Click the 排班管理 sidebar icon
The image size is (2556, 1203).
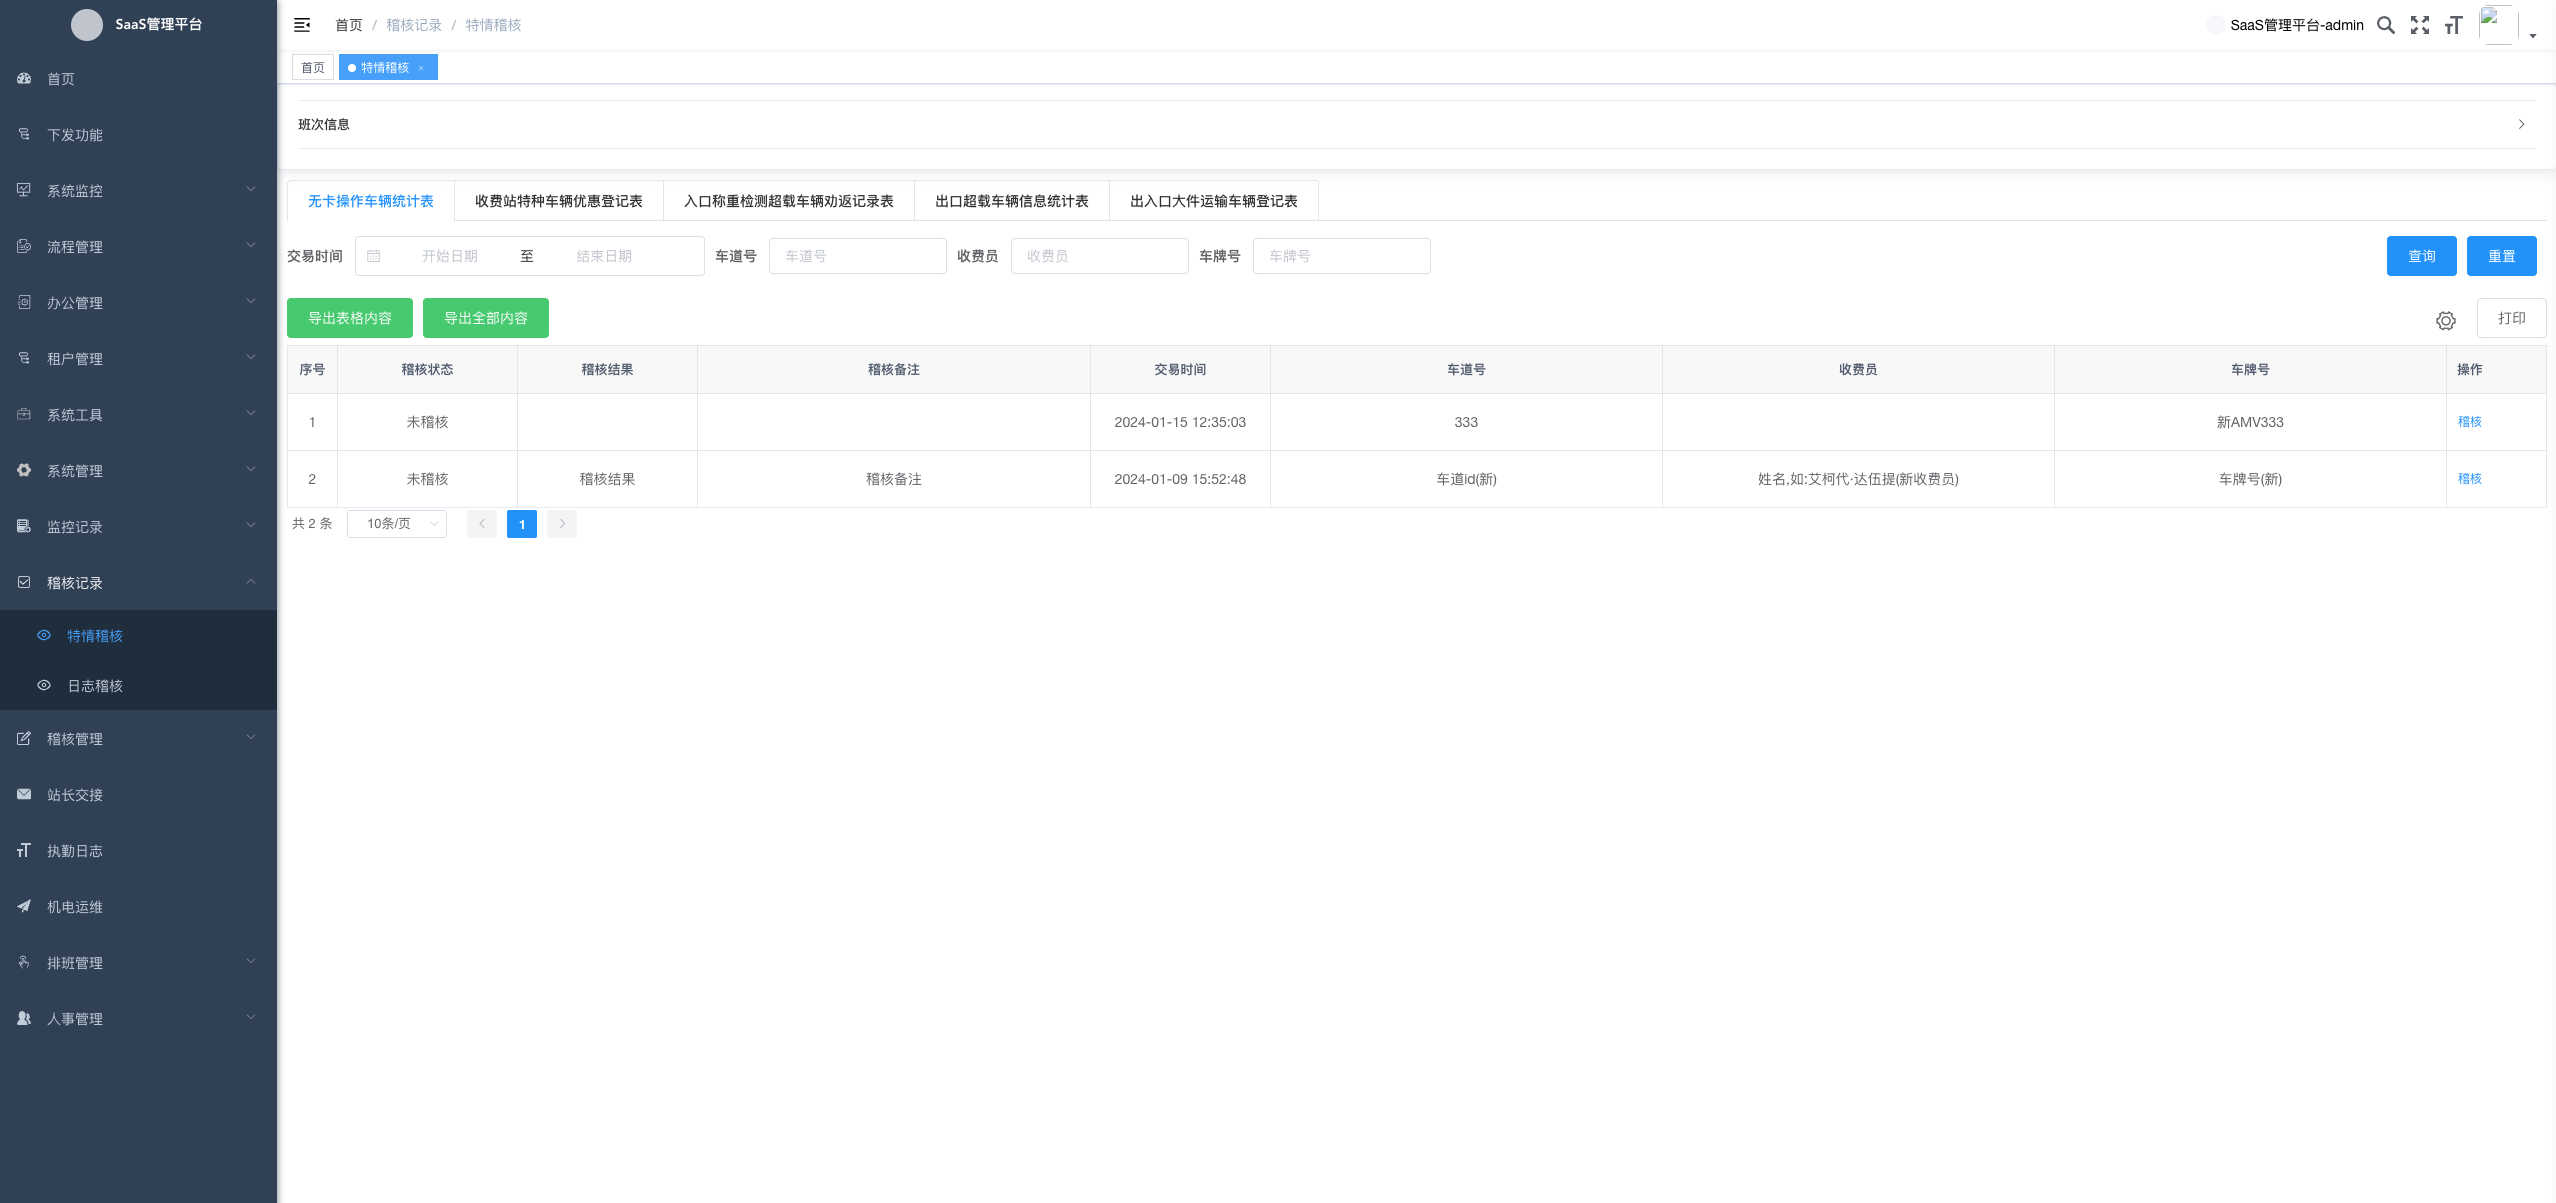(x=24, y=962)
